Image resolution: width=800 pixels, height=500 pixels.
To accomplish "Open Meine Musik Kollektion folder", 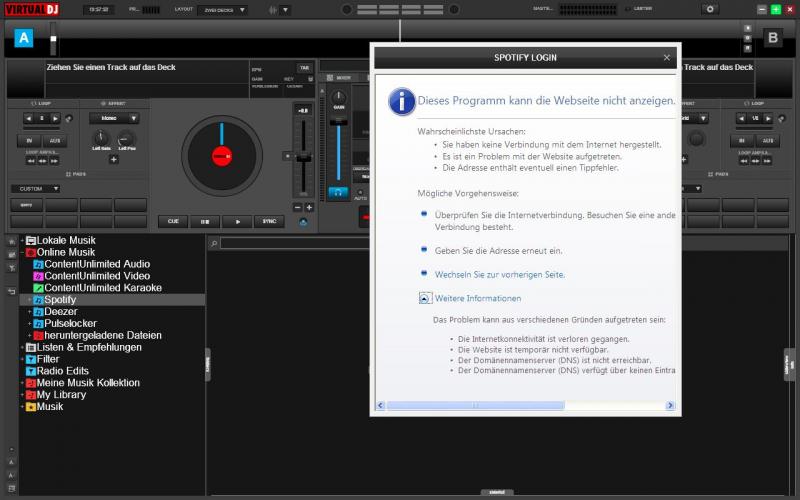I will 83,383.
